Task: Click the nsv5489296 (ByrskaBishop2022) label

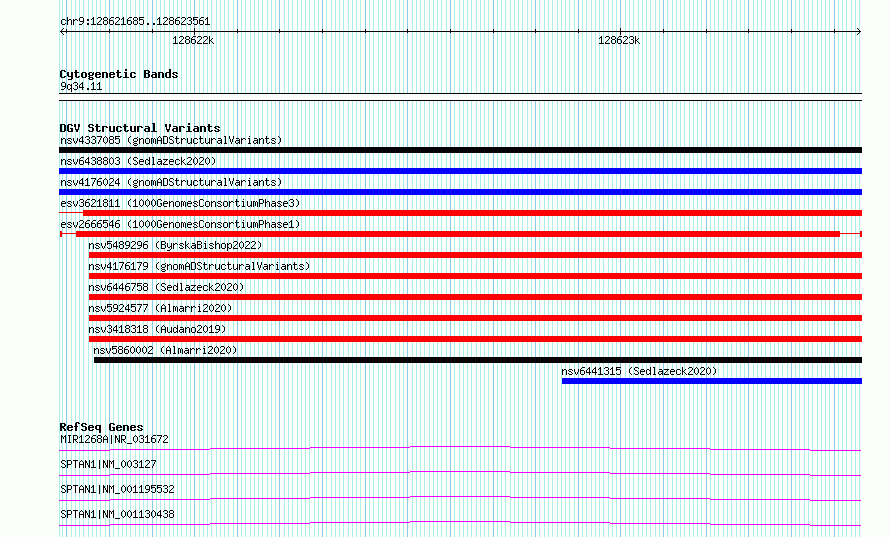Action: [x=175, y=245]
